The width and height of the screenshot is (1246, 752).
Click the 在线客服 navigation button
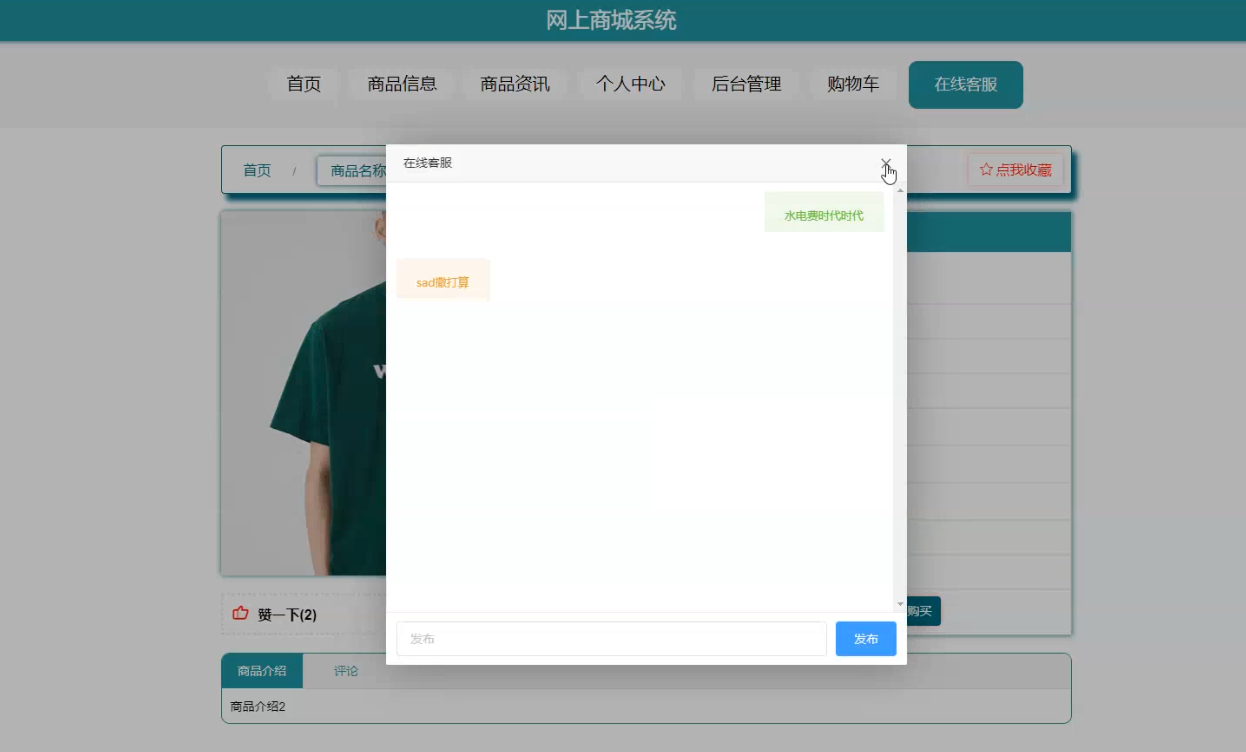pos(966,85)
